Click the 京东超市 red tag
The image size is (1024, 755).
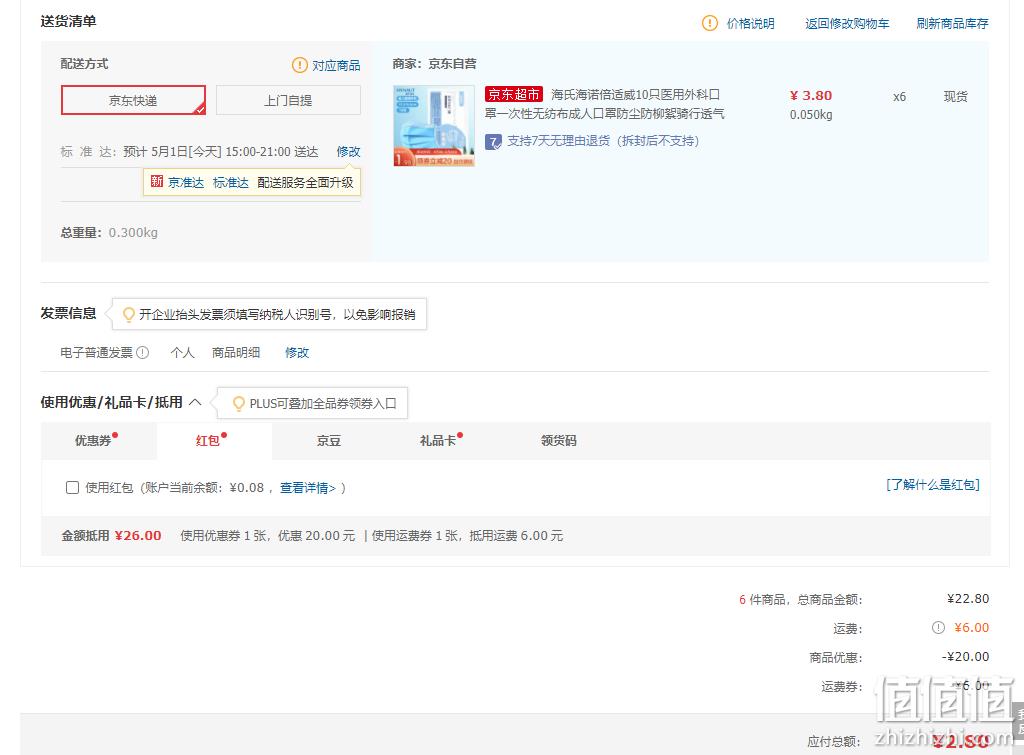coord(513,94)
